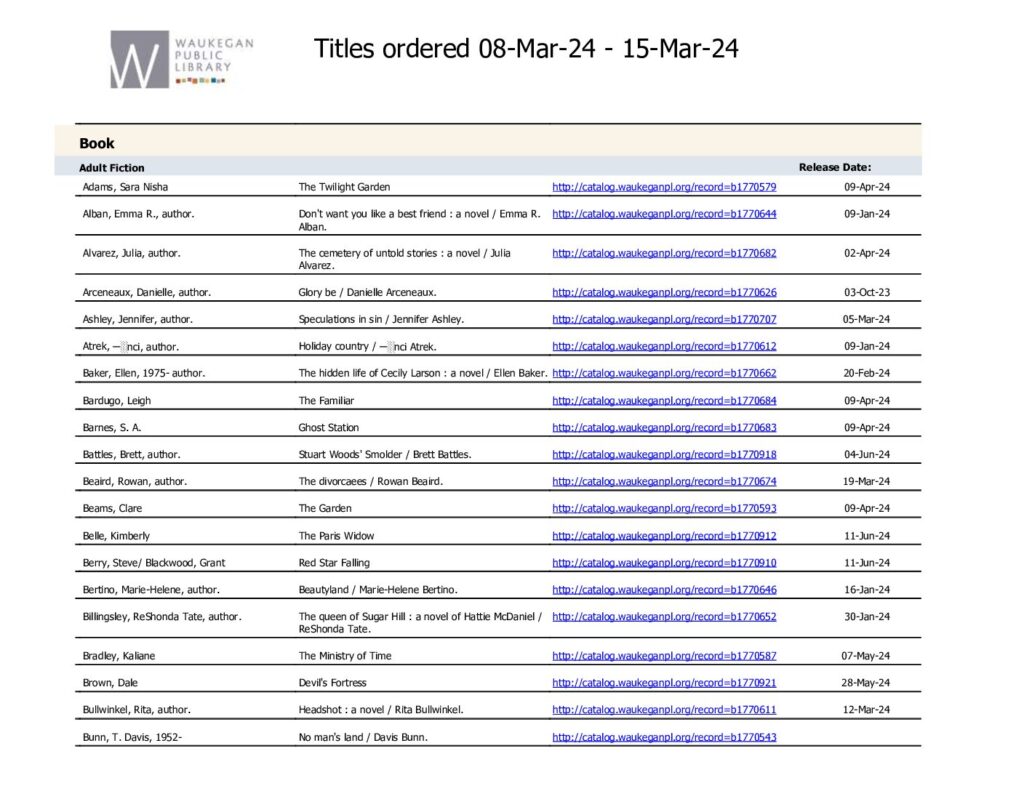This screenshot has height=791, width=1024.
Task: Select author 'Battles, Brett, author.'
Action: point(131,454)
